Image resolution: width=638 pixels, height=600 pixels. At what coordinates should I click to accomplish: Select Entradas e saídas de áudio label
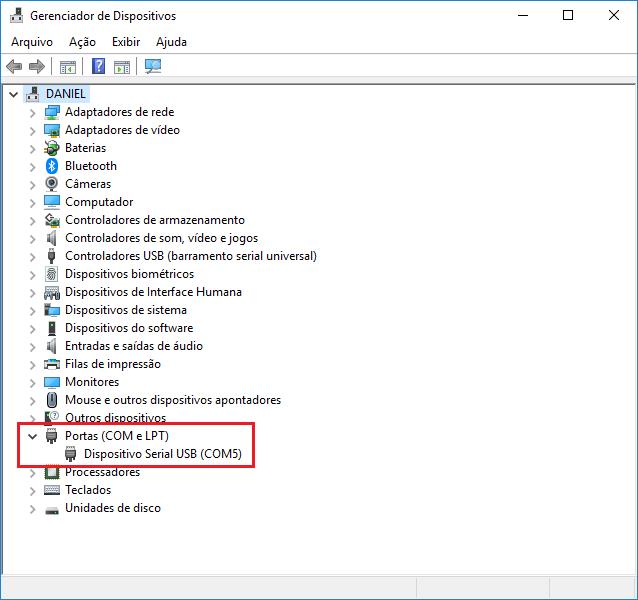(134, 346)
